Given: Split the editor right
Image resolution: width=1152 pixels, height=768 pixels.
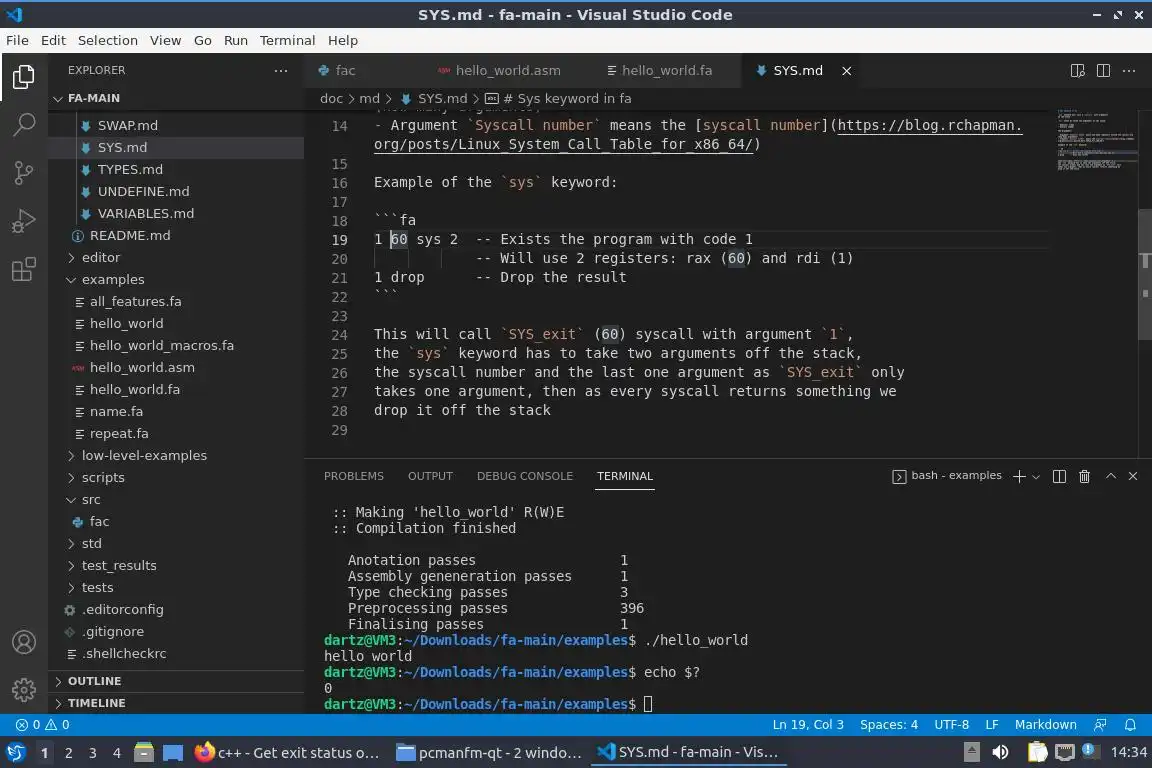Looking at the screenshot, I should 1104,71.
